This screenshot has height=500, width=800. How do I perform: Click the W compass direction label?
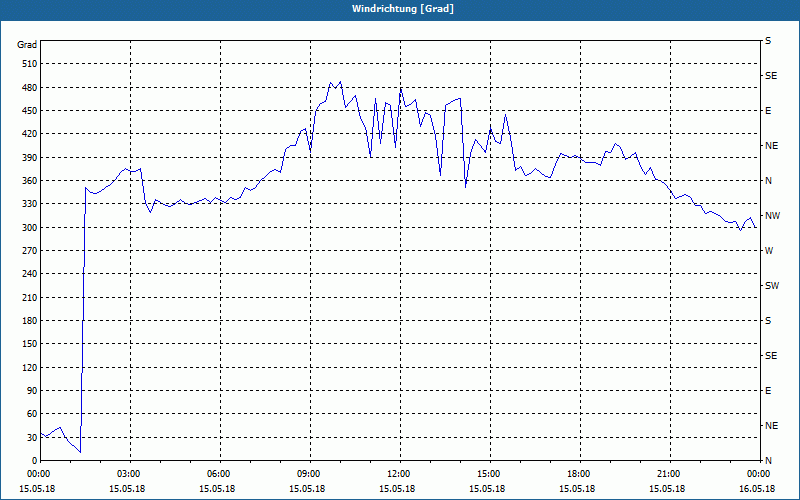(x=769, y=251)
